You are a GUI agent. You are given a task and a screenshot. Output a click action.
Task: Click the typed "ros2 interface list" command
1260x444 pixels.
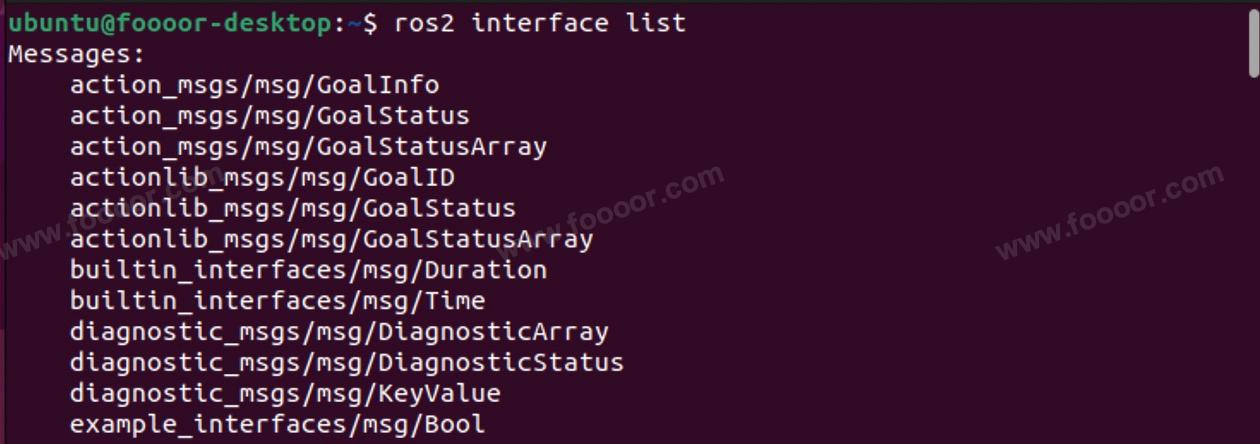pyautogui.click(x=540, y=23)
